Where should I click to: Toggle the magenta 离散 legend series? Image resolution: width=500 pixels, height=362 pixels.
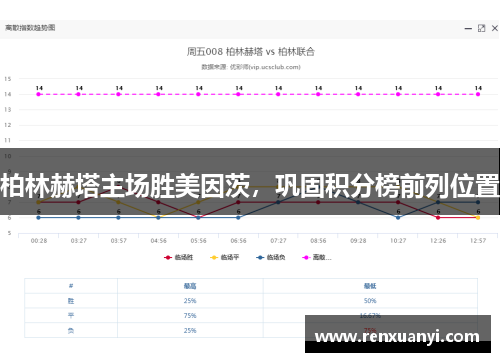(x=317, y=257)
